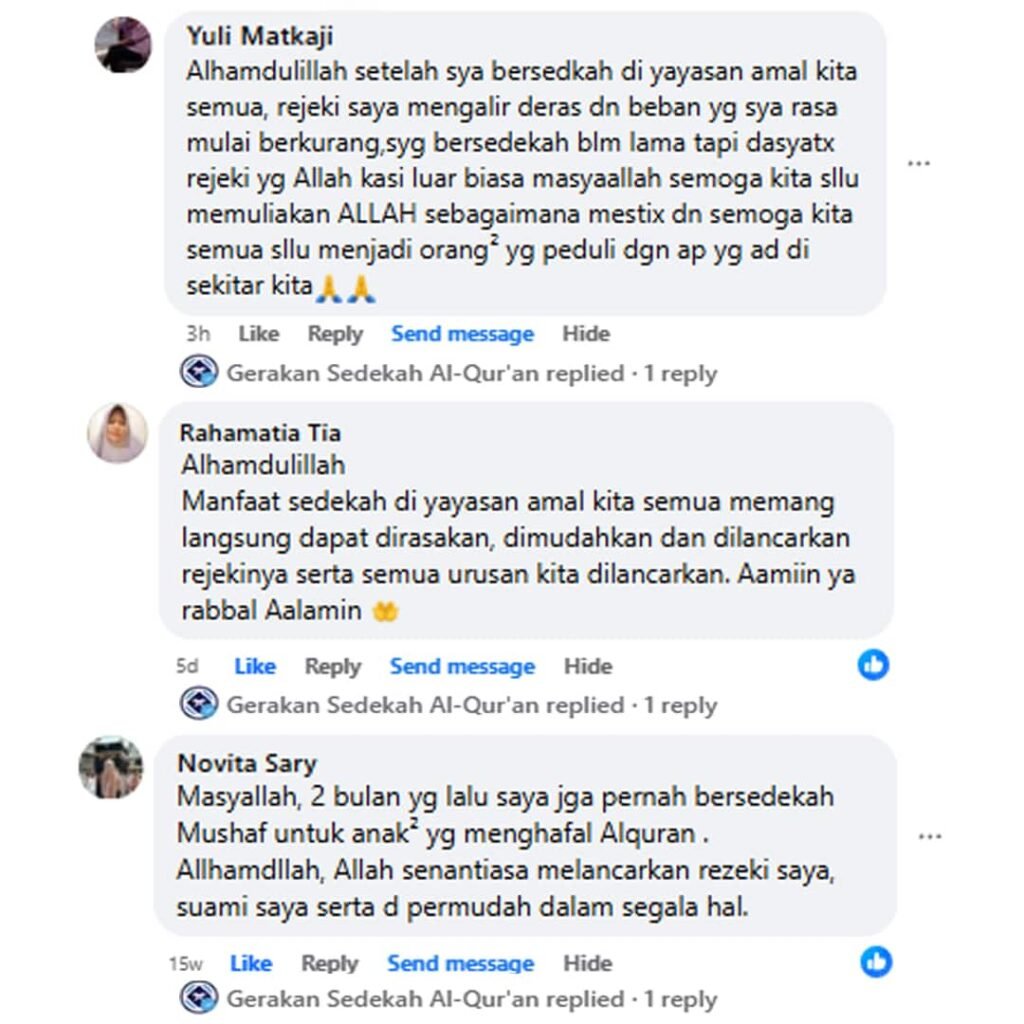This screenshot has width=1024, height=1024.
Task: Click the thumbs-up reaction on Rahamatia's comment
Action: pos(874,665)
